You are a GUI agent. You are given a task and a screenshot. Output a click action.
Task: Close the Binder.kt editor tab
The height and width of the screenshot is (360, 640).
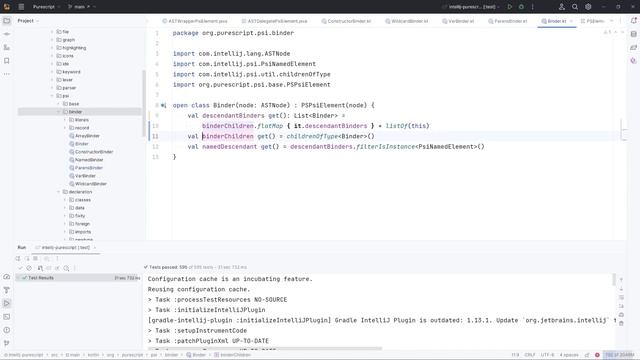pyautogui.click(x=571, y=21)
